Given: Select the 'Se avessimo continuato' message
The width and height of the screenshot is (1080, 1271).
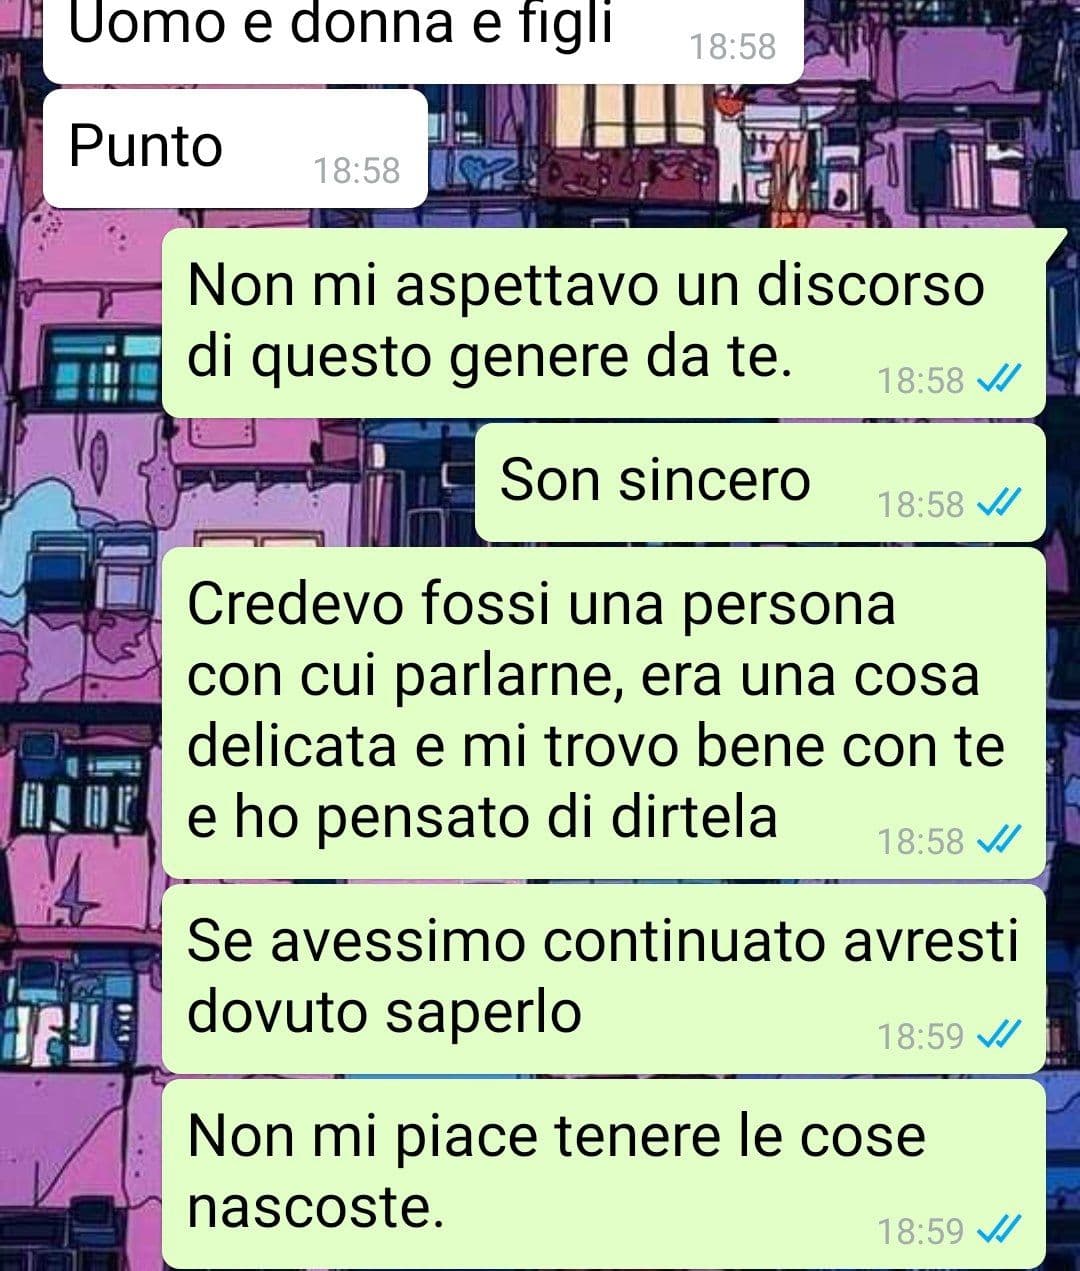Looking at the screenshot, I should click(x=604, y=978).
